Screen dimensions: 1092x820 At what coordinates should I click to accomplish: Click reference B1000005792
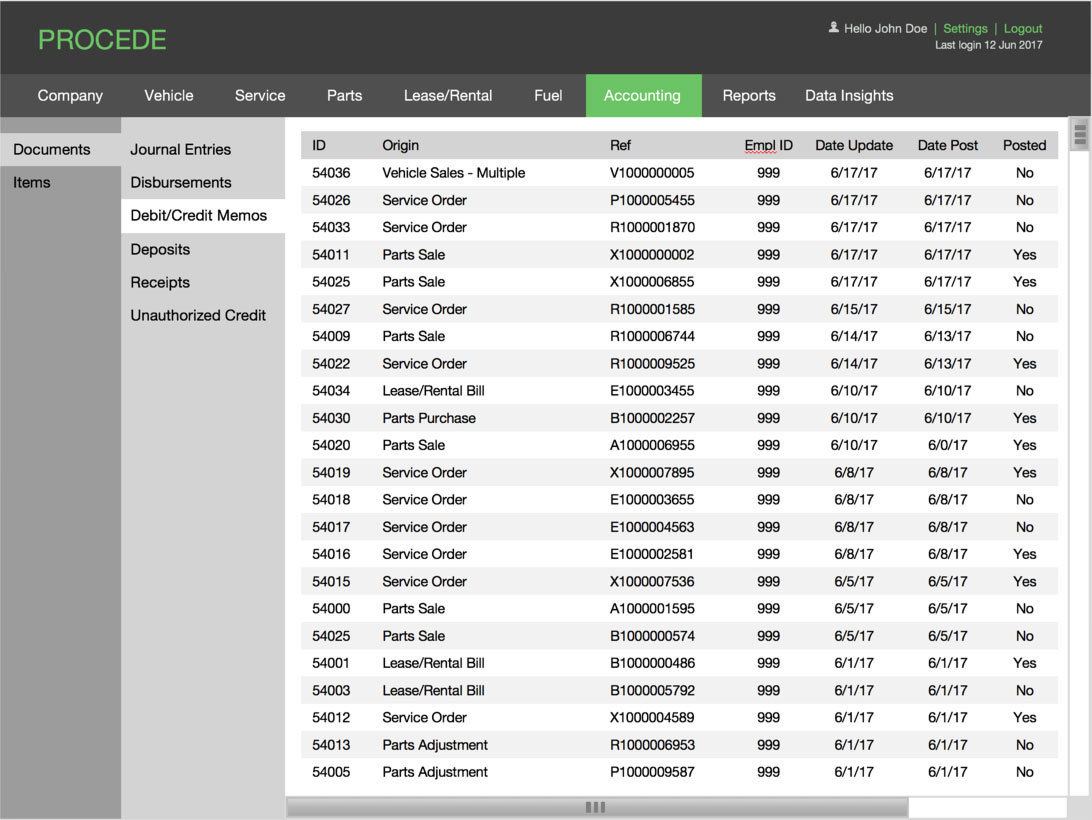click(652, 690)
